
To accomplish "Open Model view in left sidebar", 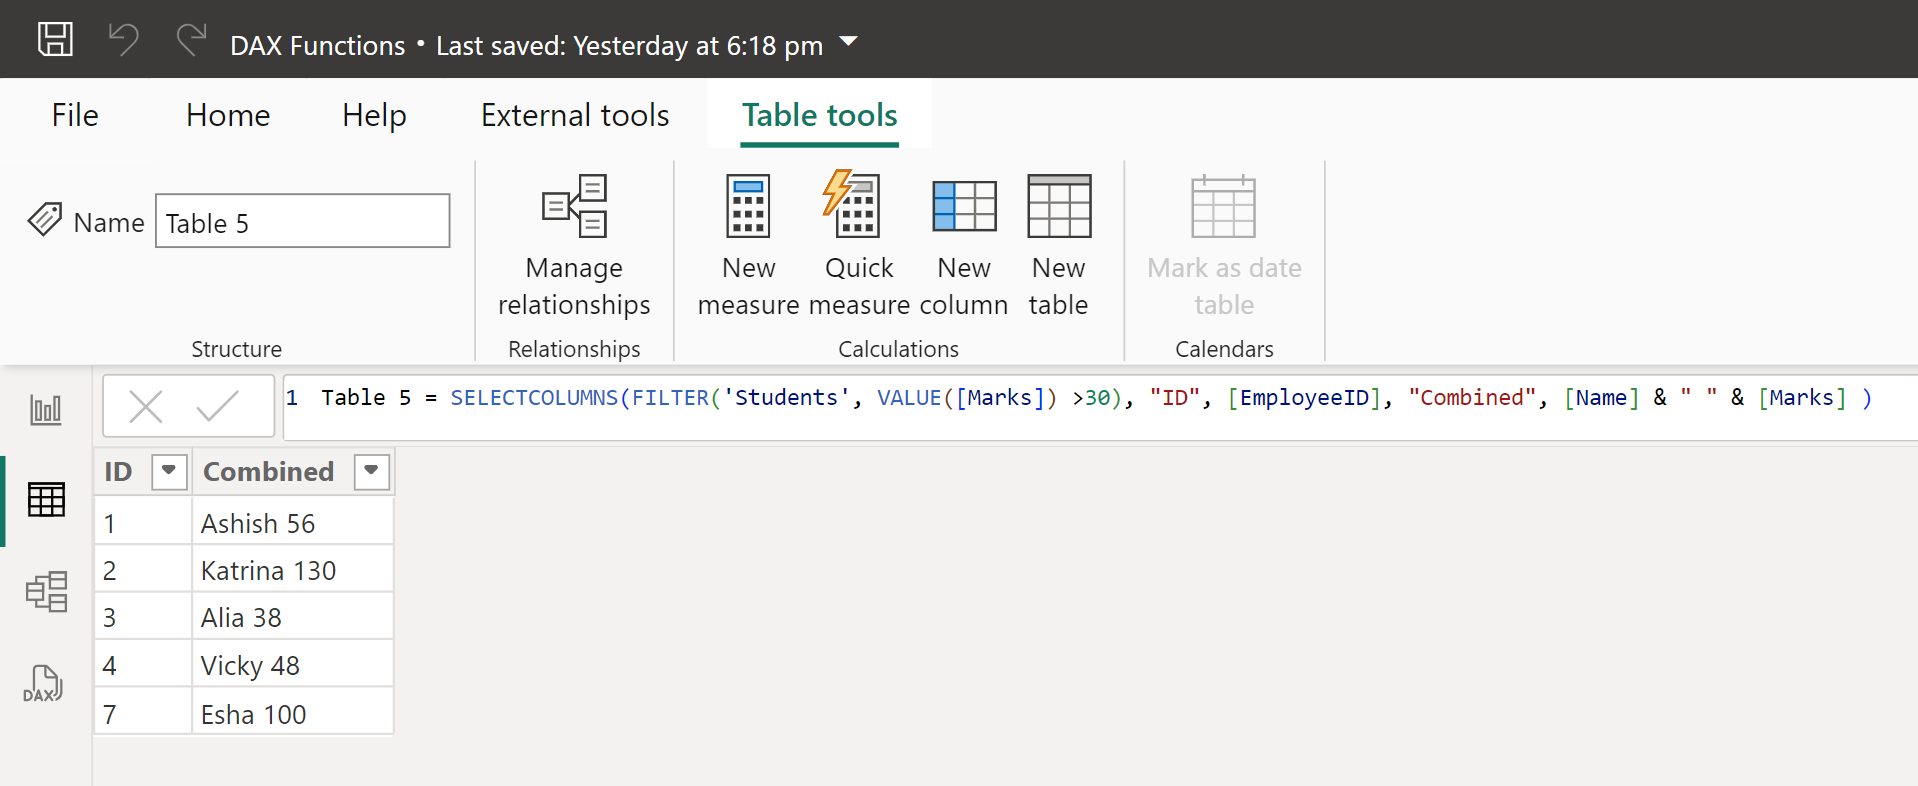I will (46, 592).
